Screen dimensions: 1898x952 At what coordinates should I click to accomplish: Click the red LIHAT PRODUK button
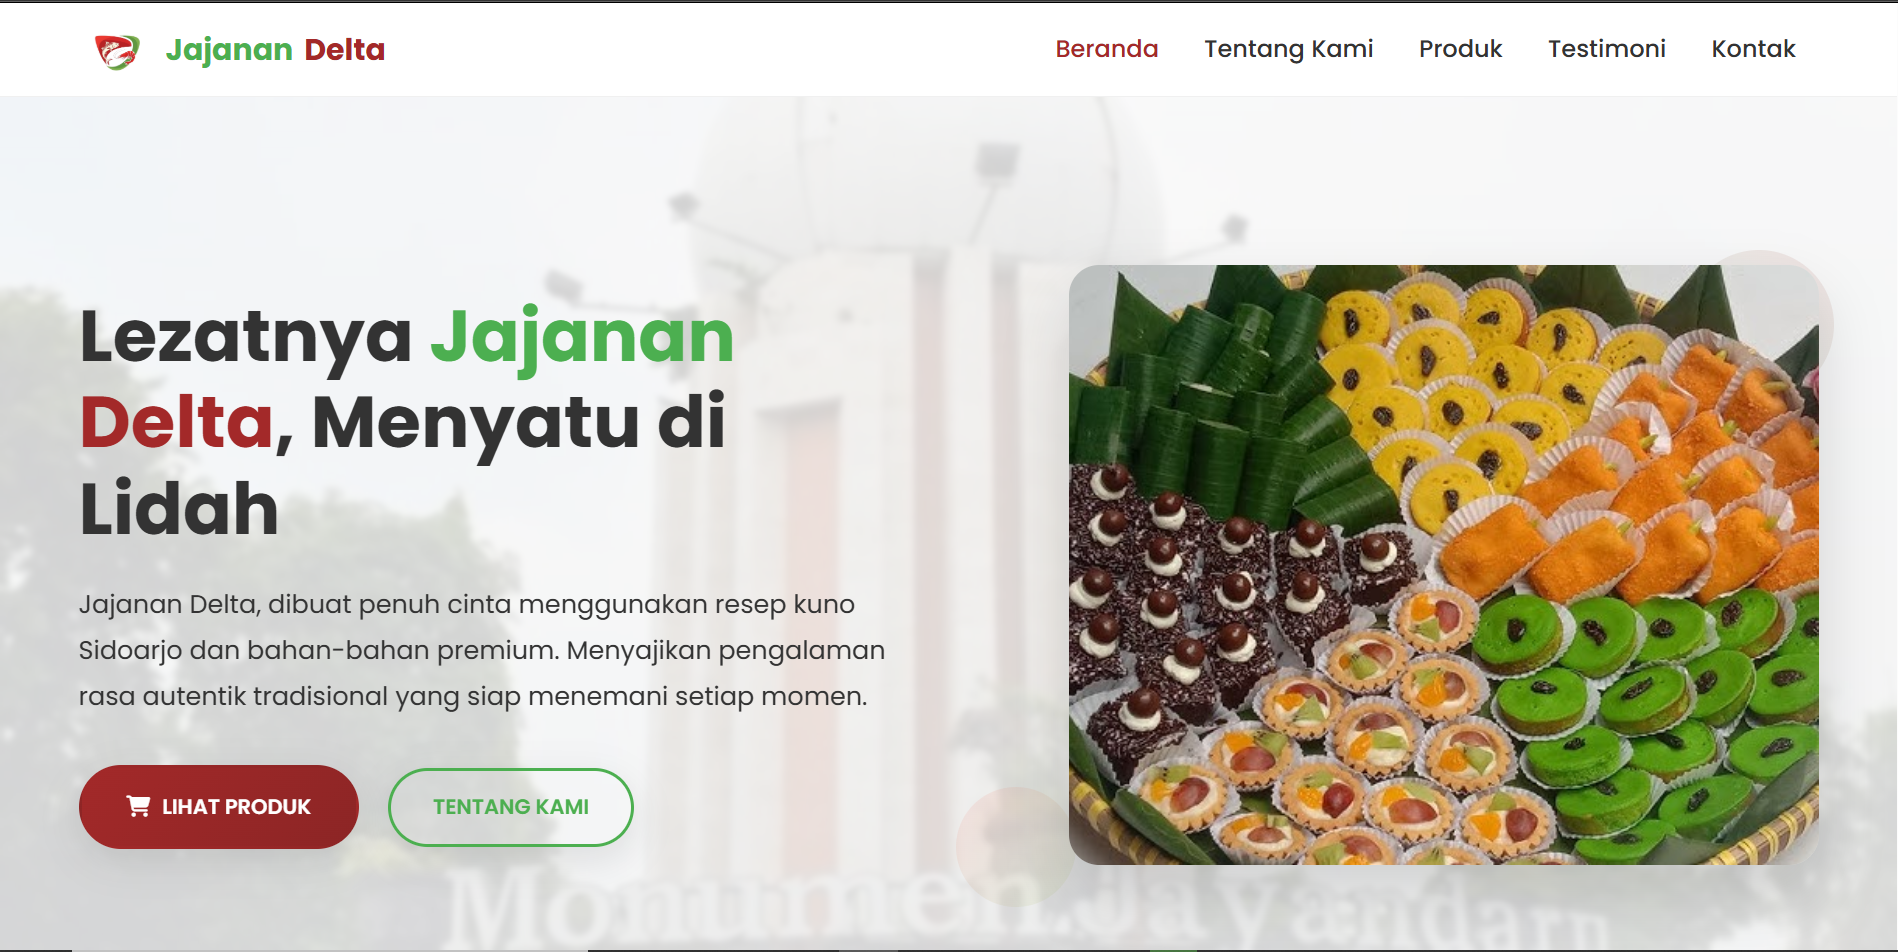click(219, 807)
